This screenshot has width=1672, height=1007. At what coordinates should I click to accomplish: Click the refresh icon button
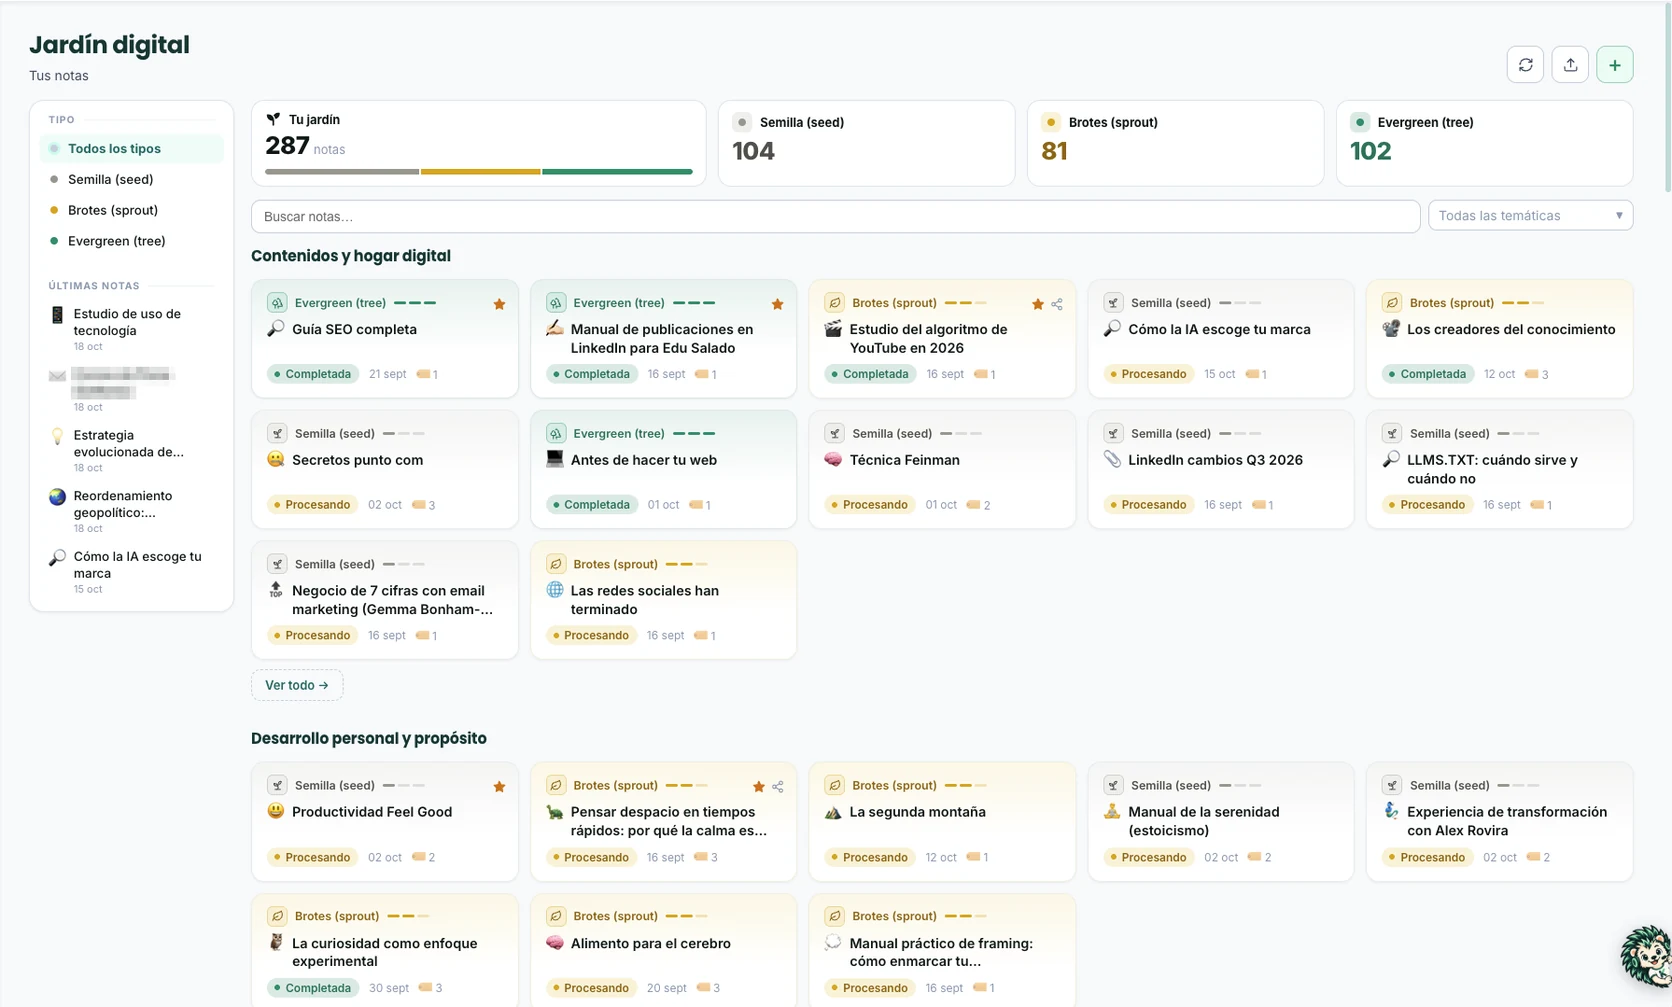point(1525,65)
